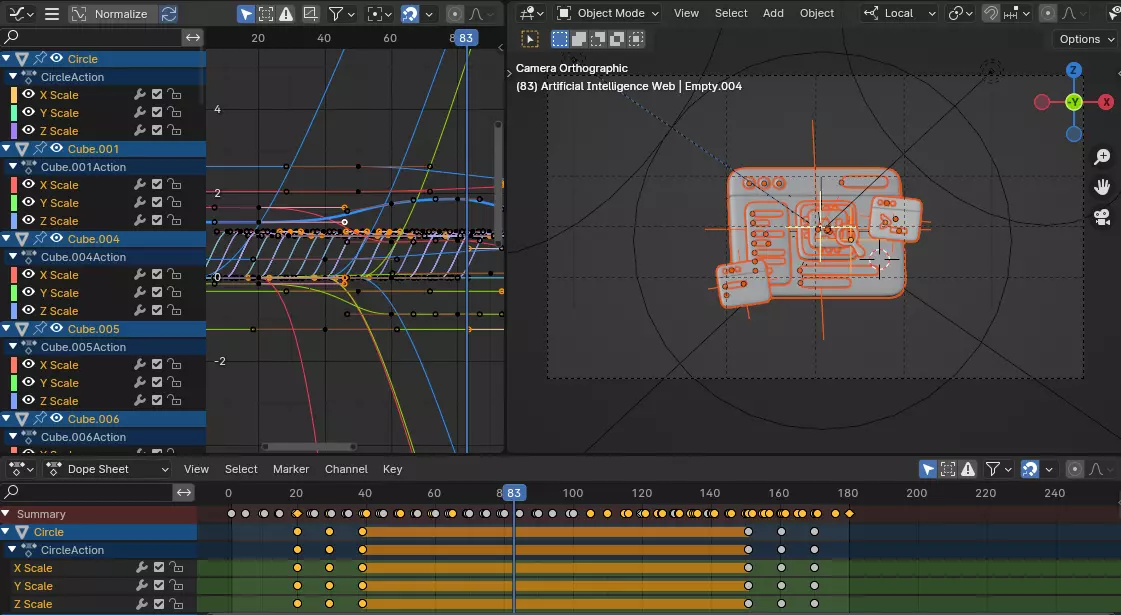This screenshot has height=615, width=1121.
Task: Click the green -Y axis on the navigation gizmo
Action: click(x=1073, y=102)
